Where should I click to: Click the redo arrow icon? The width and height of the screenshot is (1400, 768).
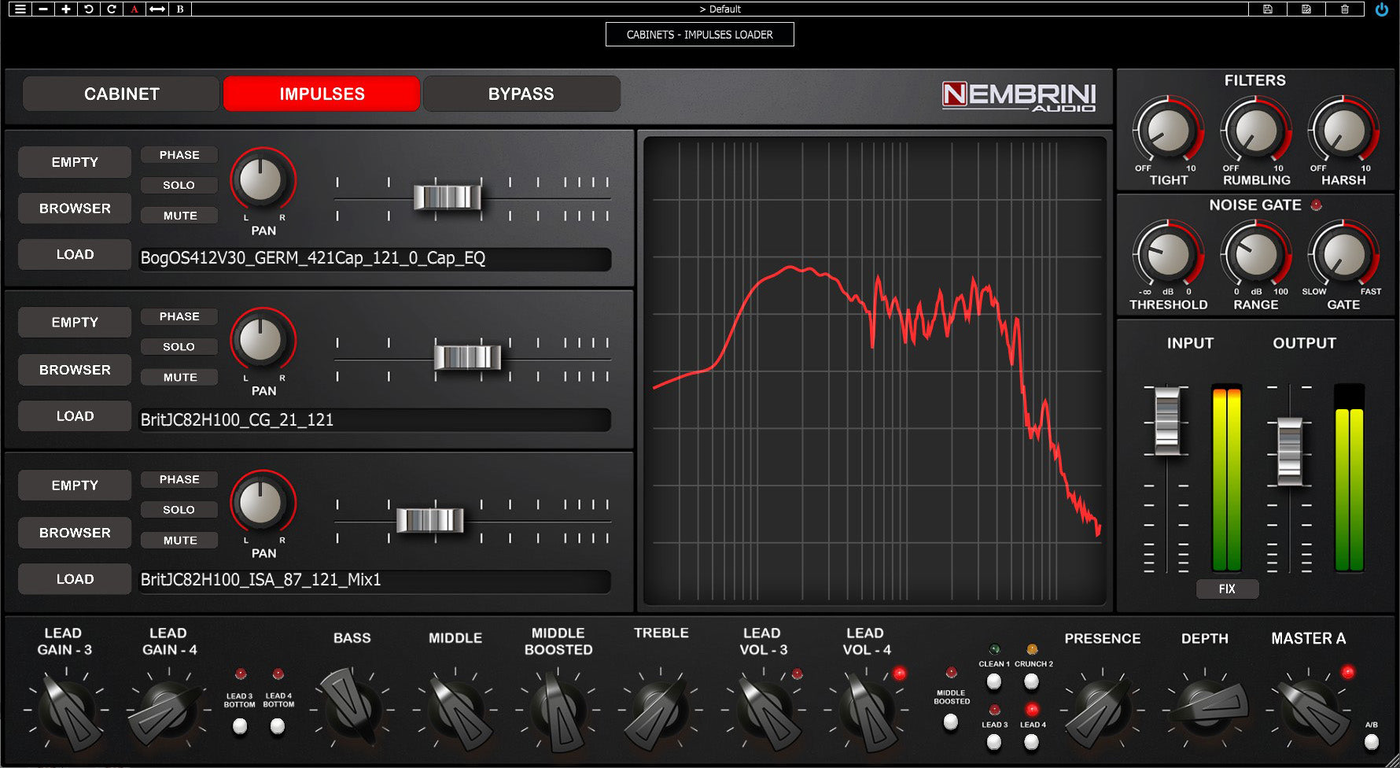111,9
